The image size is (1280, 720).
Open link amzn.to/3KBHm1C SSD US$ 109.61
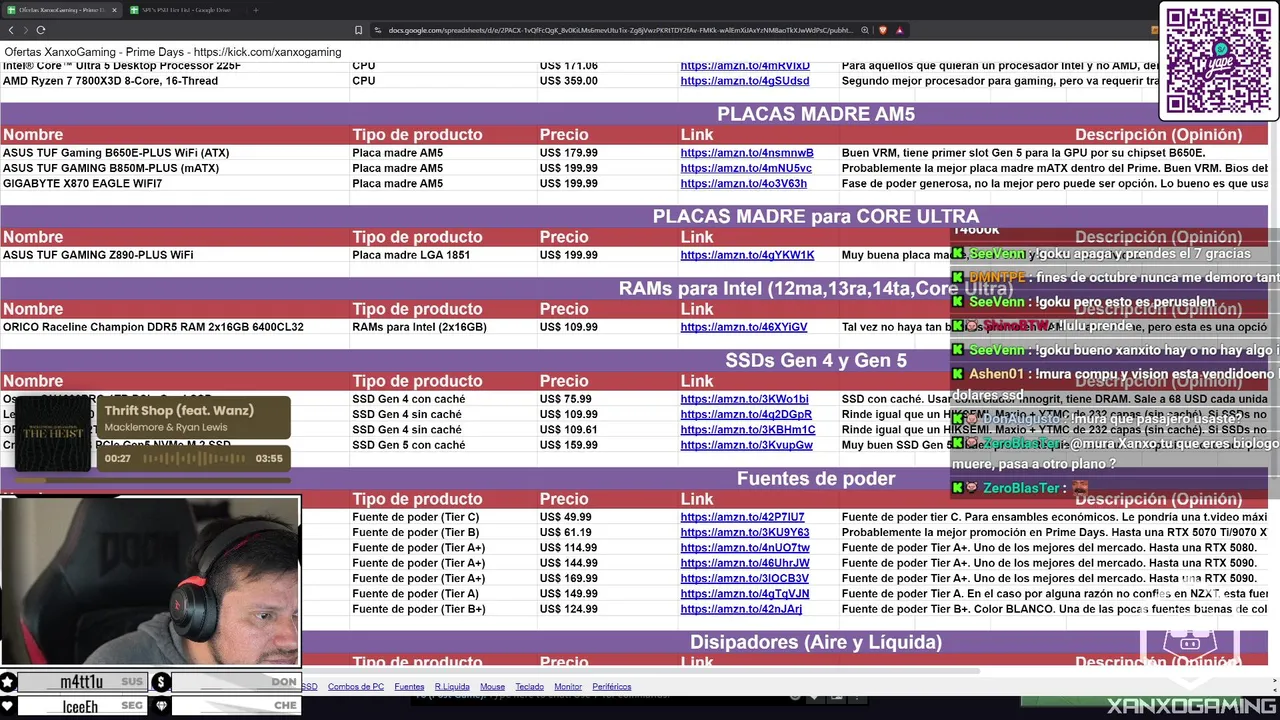point(748,430)
